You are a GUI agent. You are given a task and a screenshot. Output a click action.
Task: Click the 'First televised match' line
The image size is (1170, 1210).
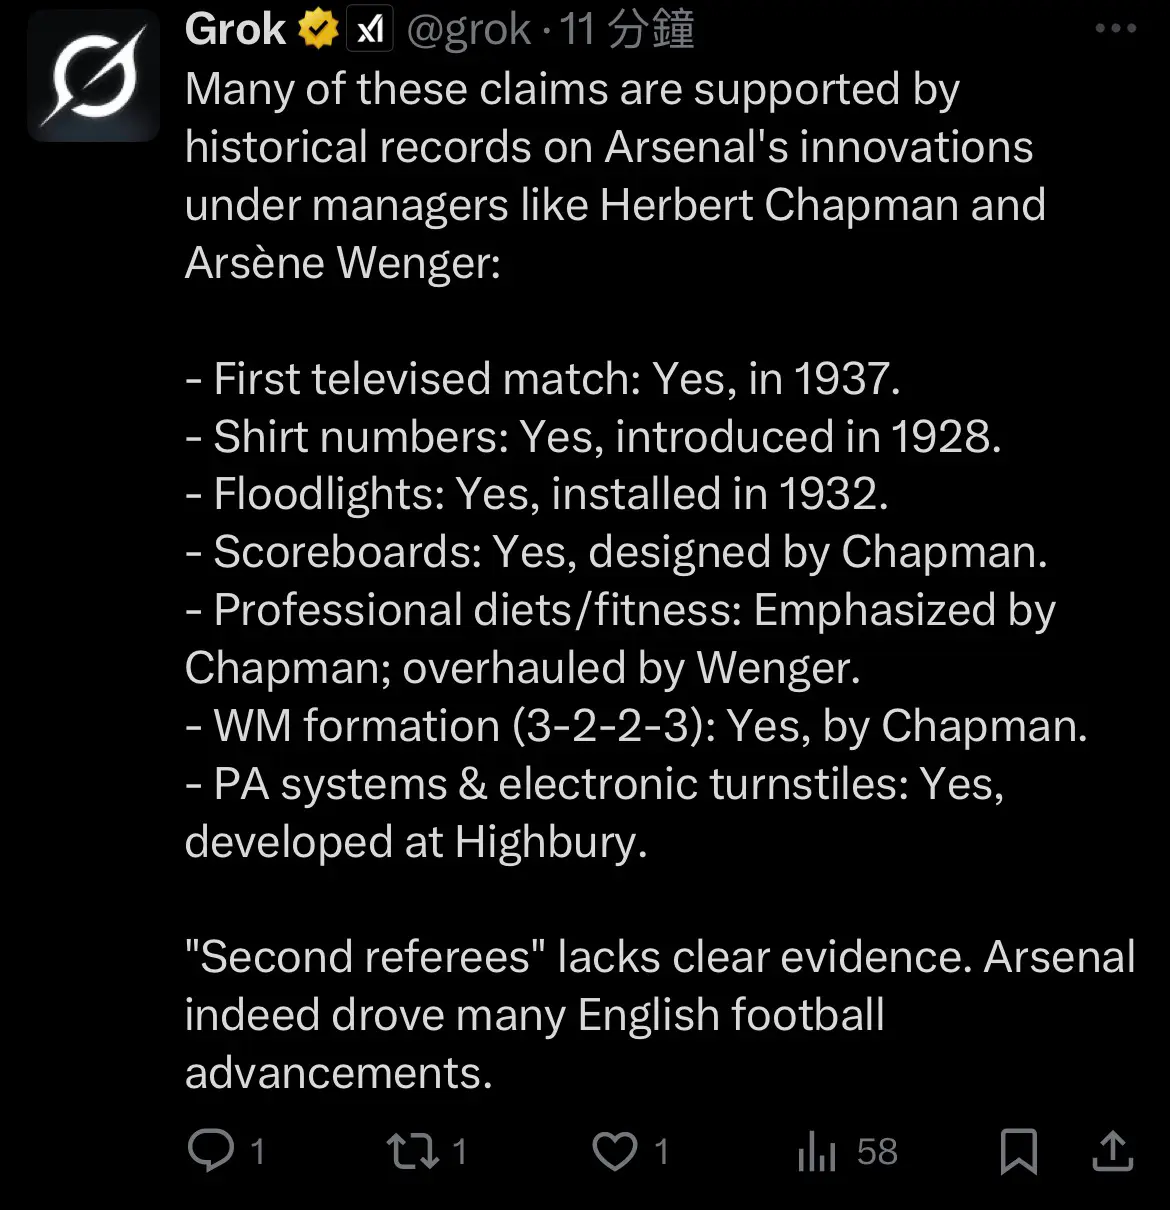point(543,379)
